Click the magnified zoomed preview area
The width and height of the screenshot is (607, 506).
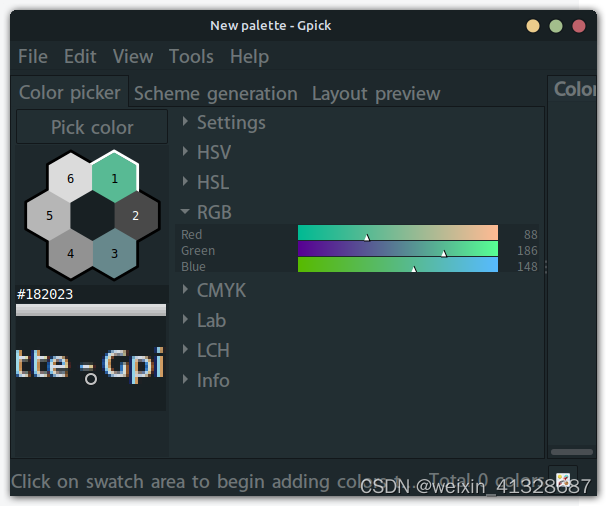pos(91,364)
